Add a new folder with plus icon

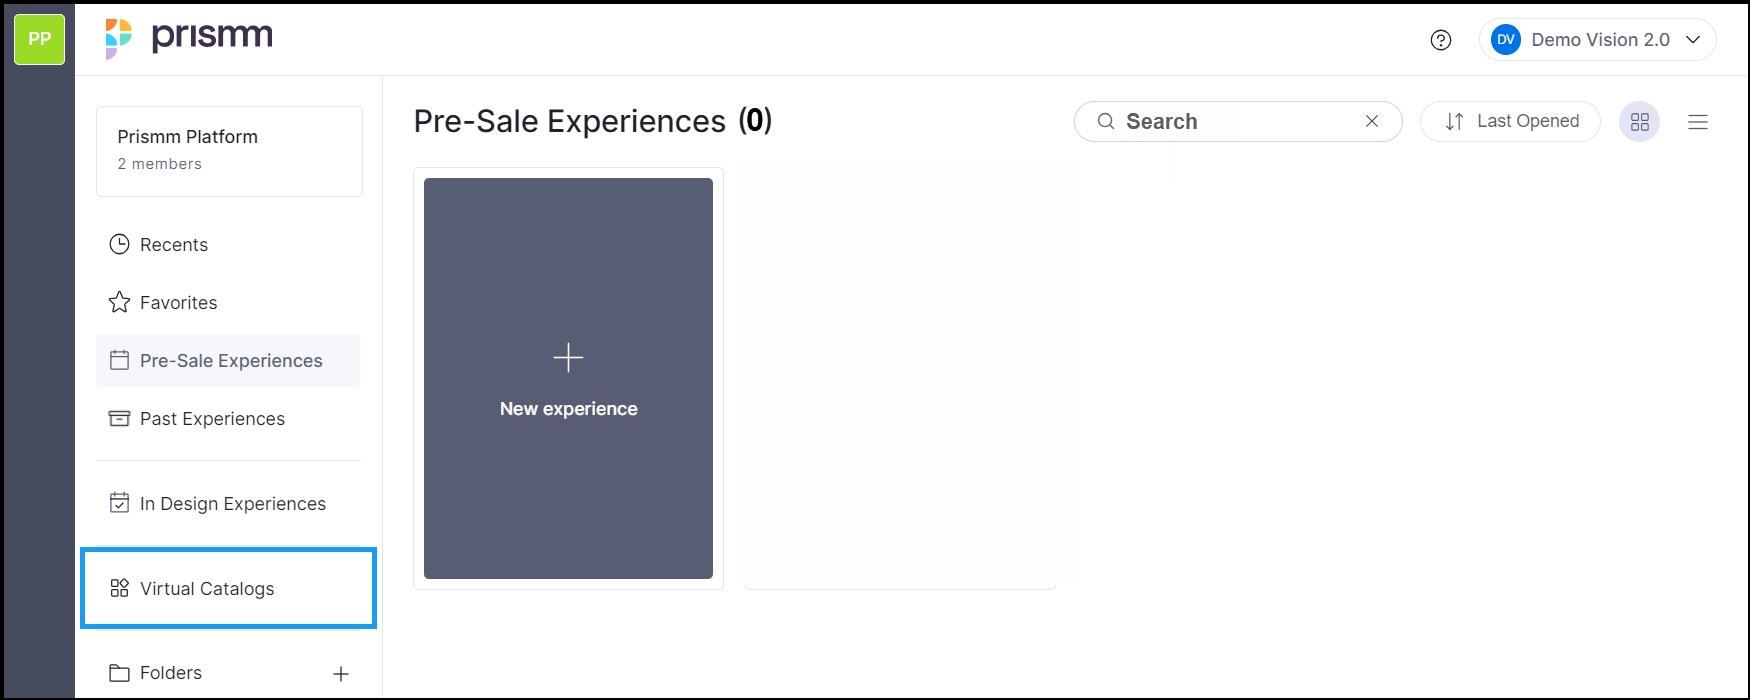click(x=341, y=674)
